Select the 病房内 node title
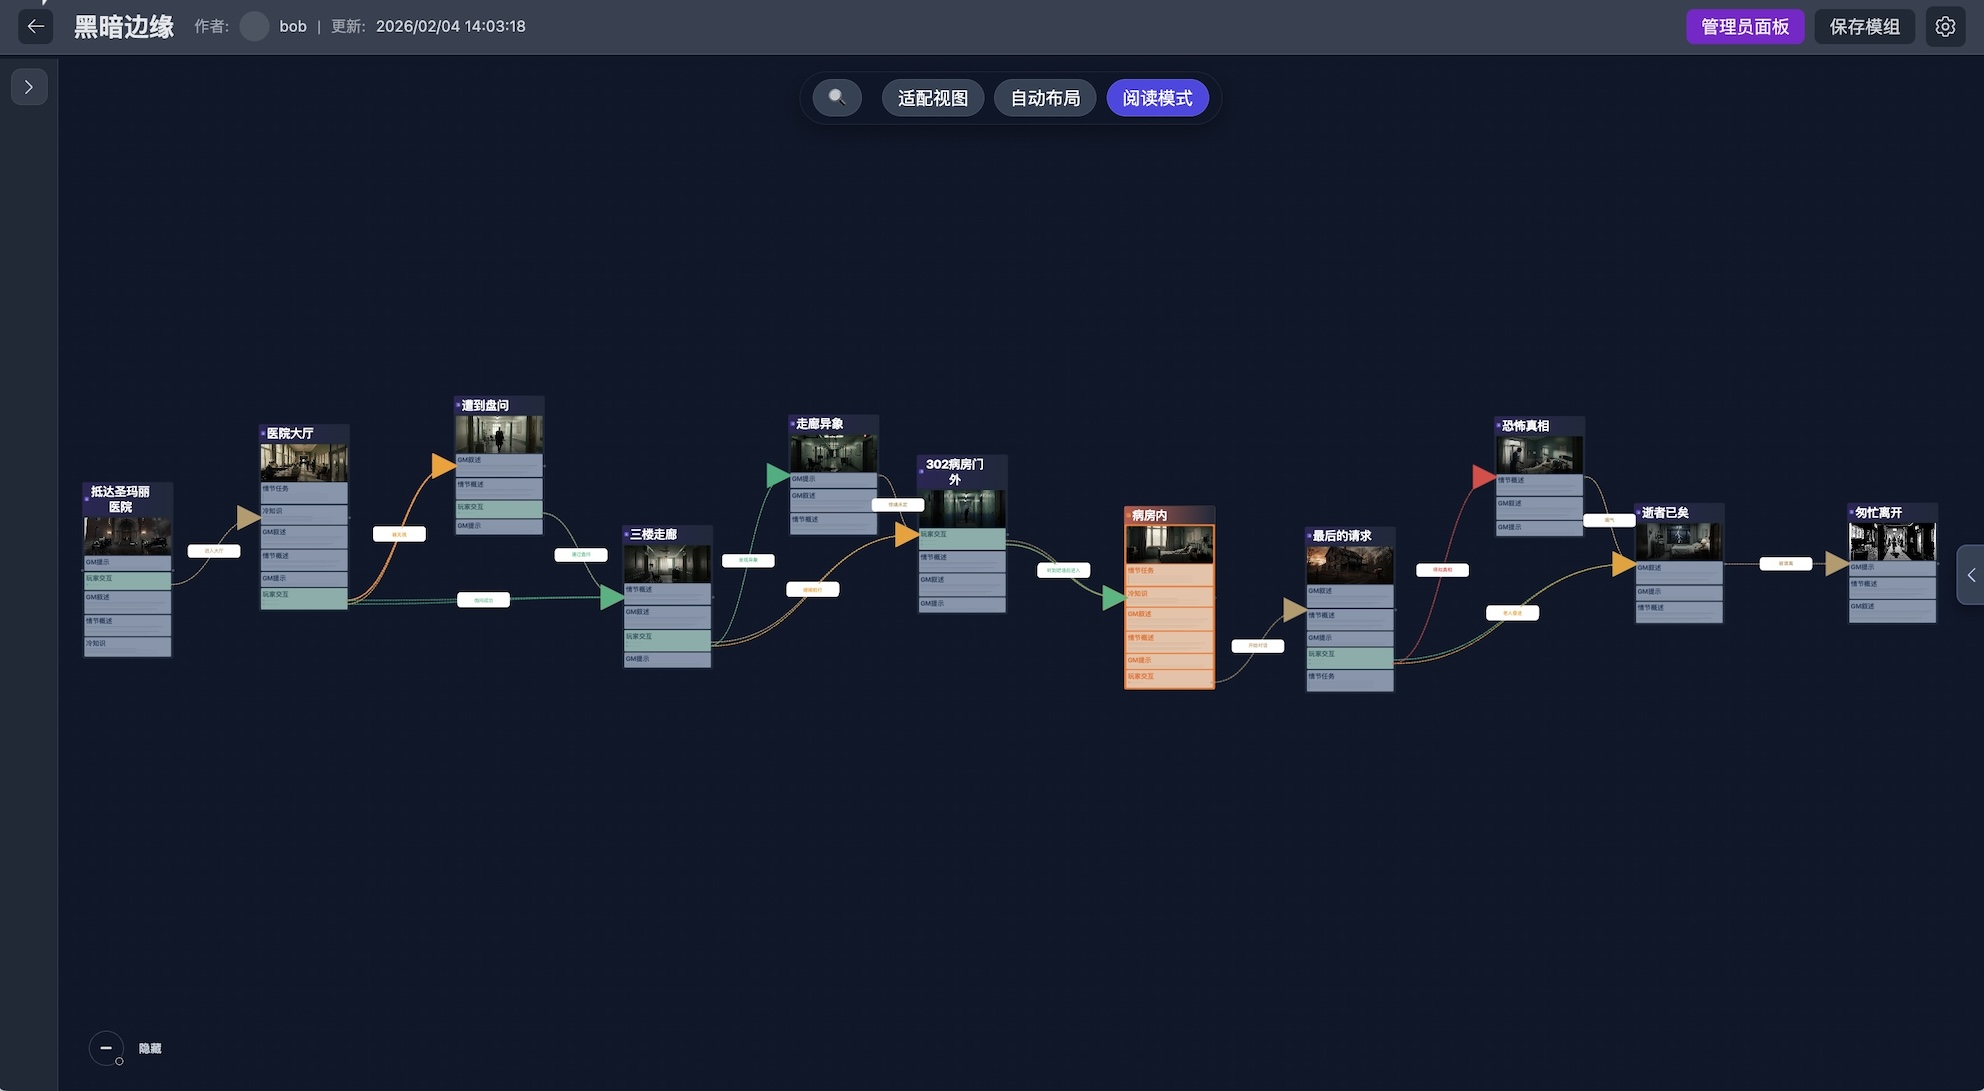 pos(1150,515)
